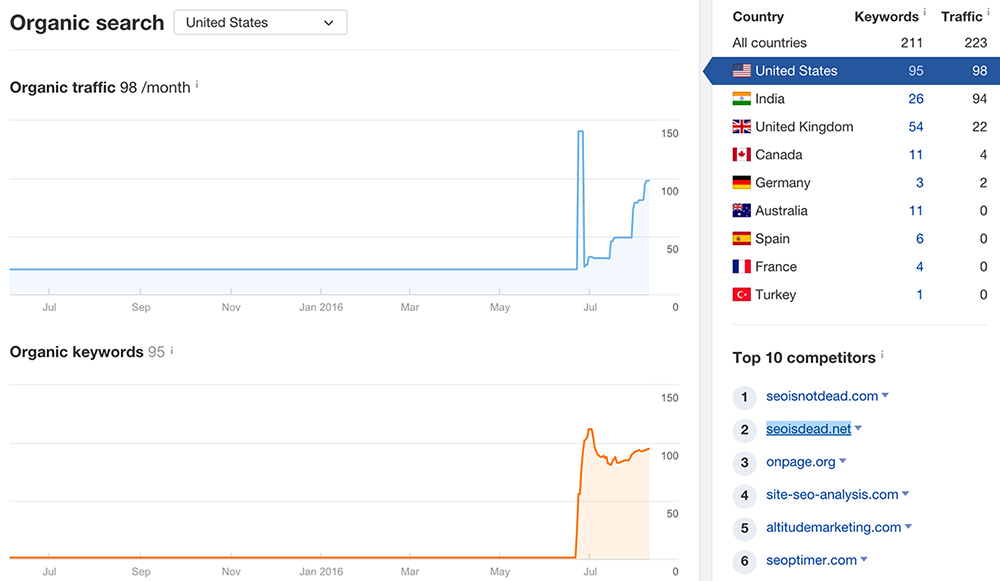The width and height of the screenshot is (1000, 581).
Task: Expand dropdown arrow next to onpage.org
Action: click(842, 461)
